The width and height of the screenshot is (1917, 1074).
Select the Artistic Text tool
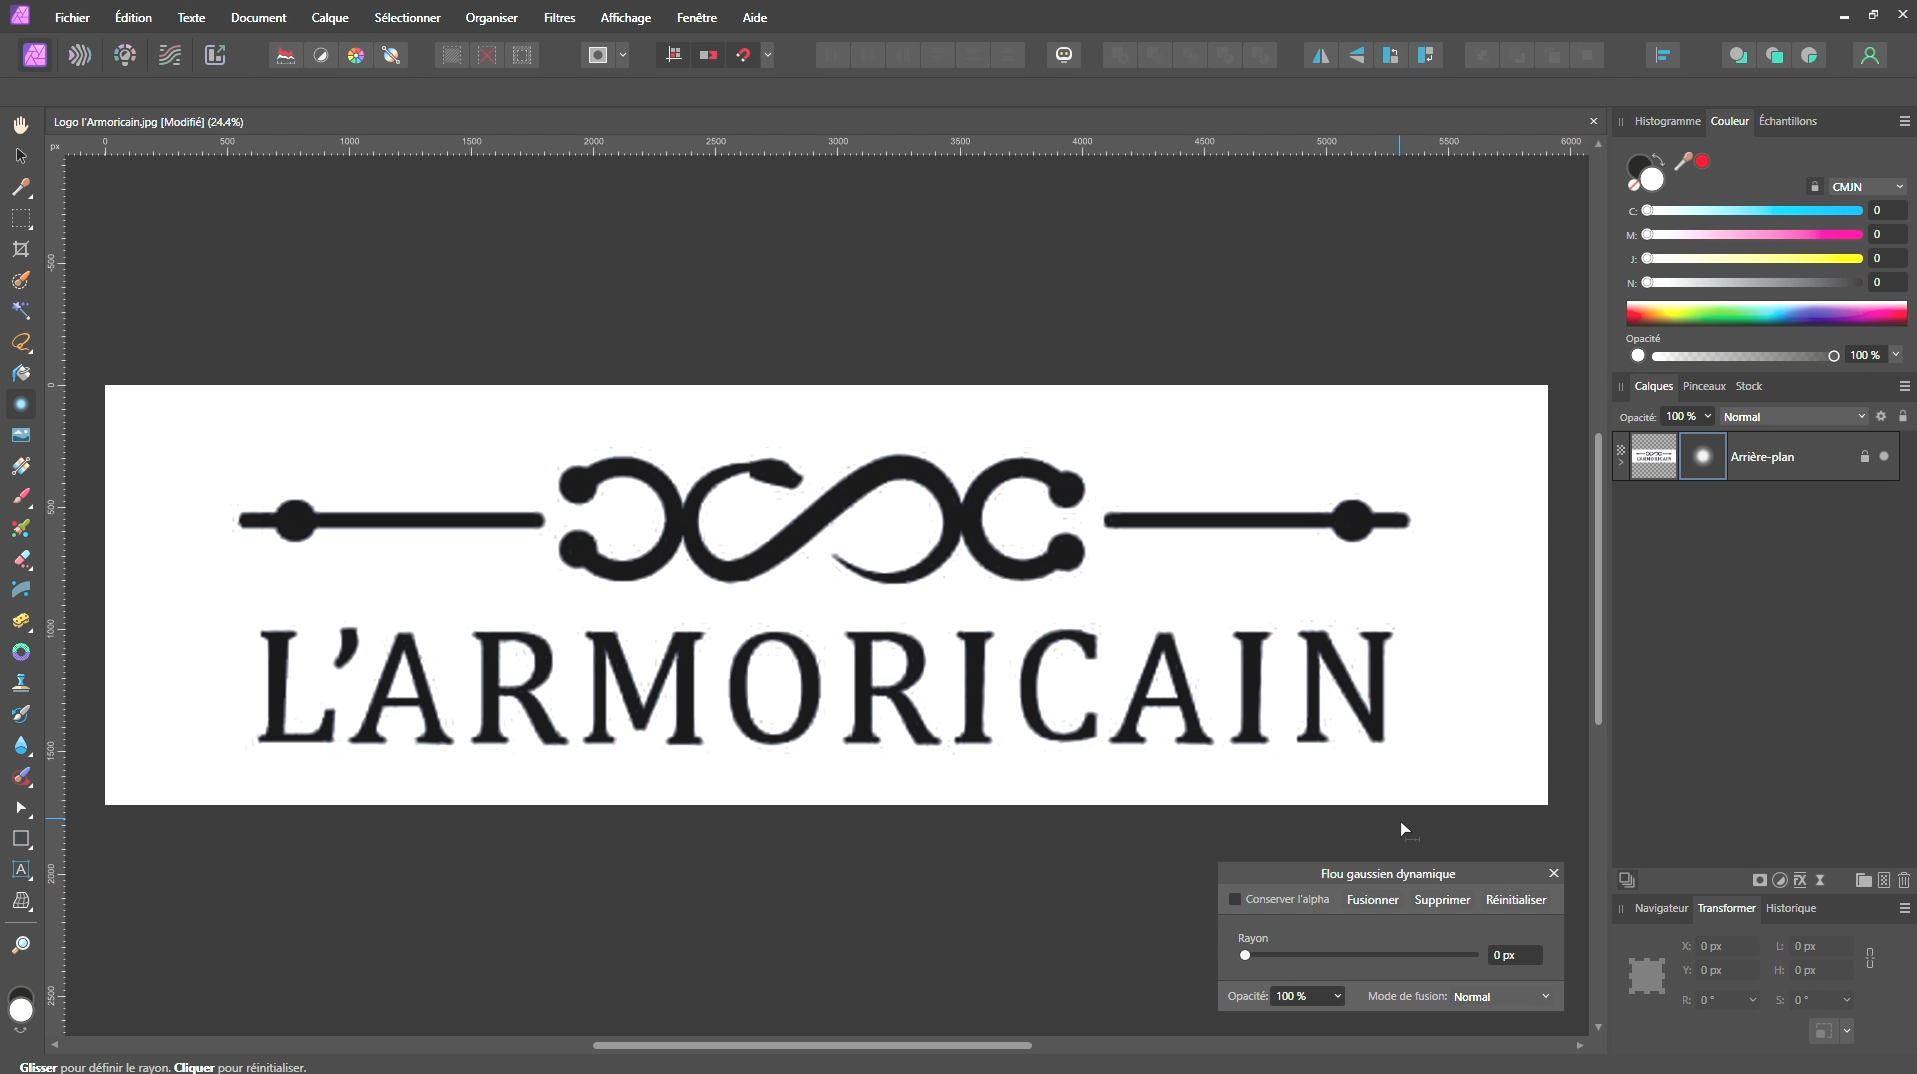coord(21,870)
